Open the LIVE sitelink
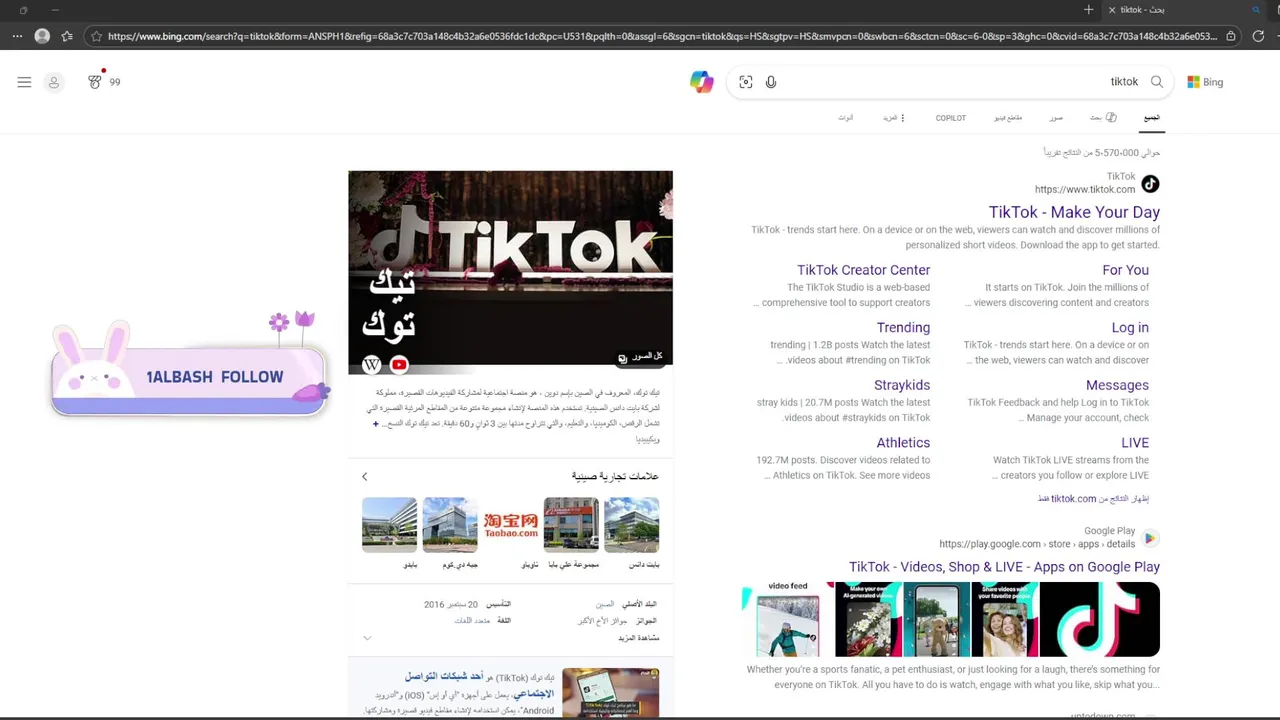 point(1135,443)
